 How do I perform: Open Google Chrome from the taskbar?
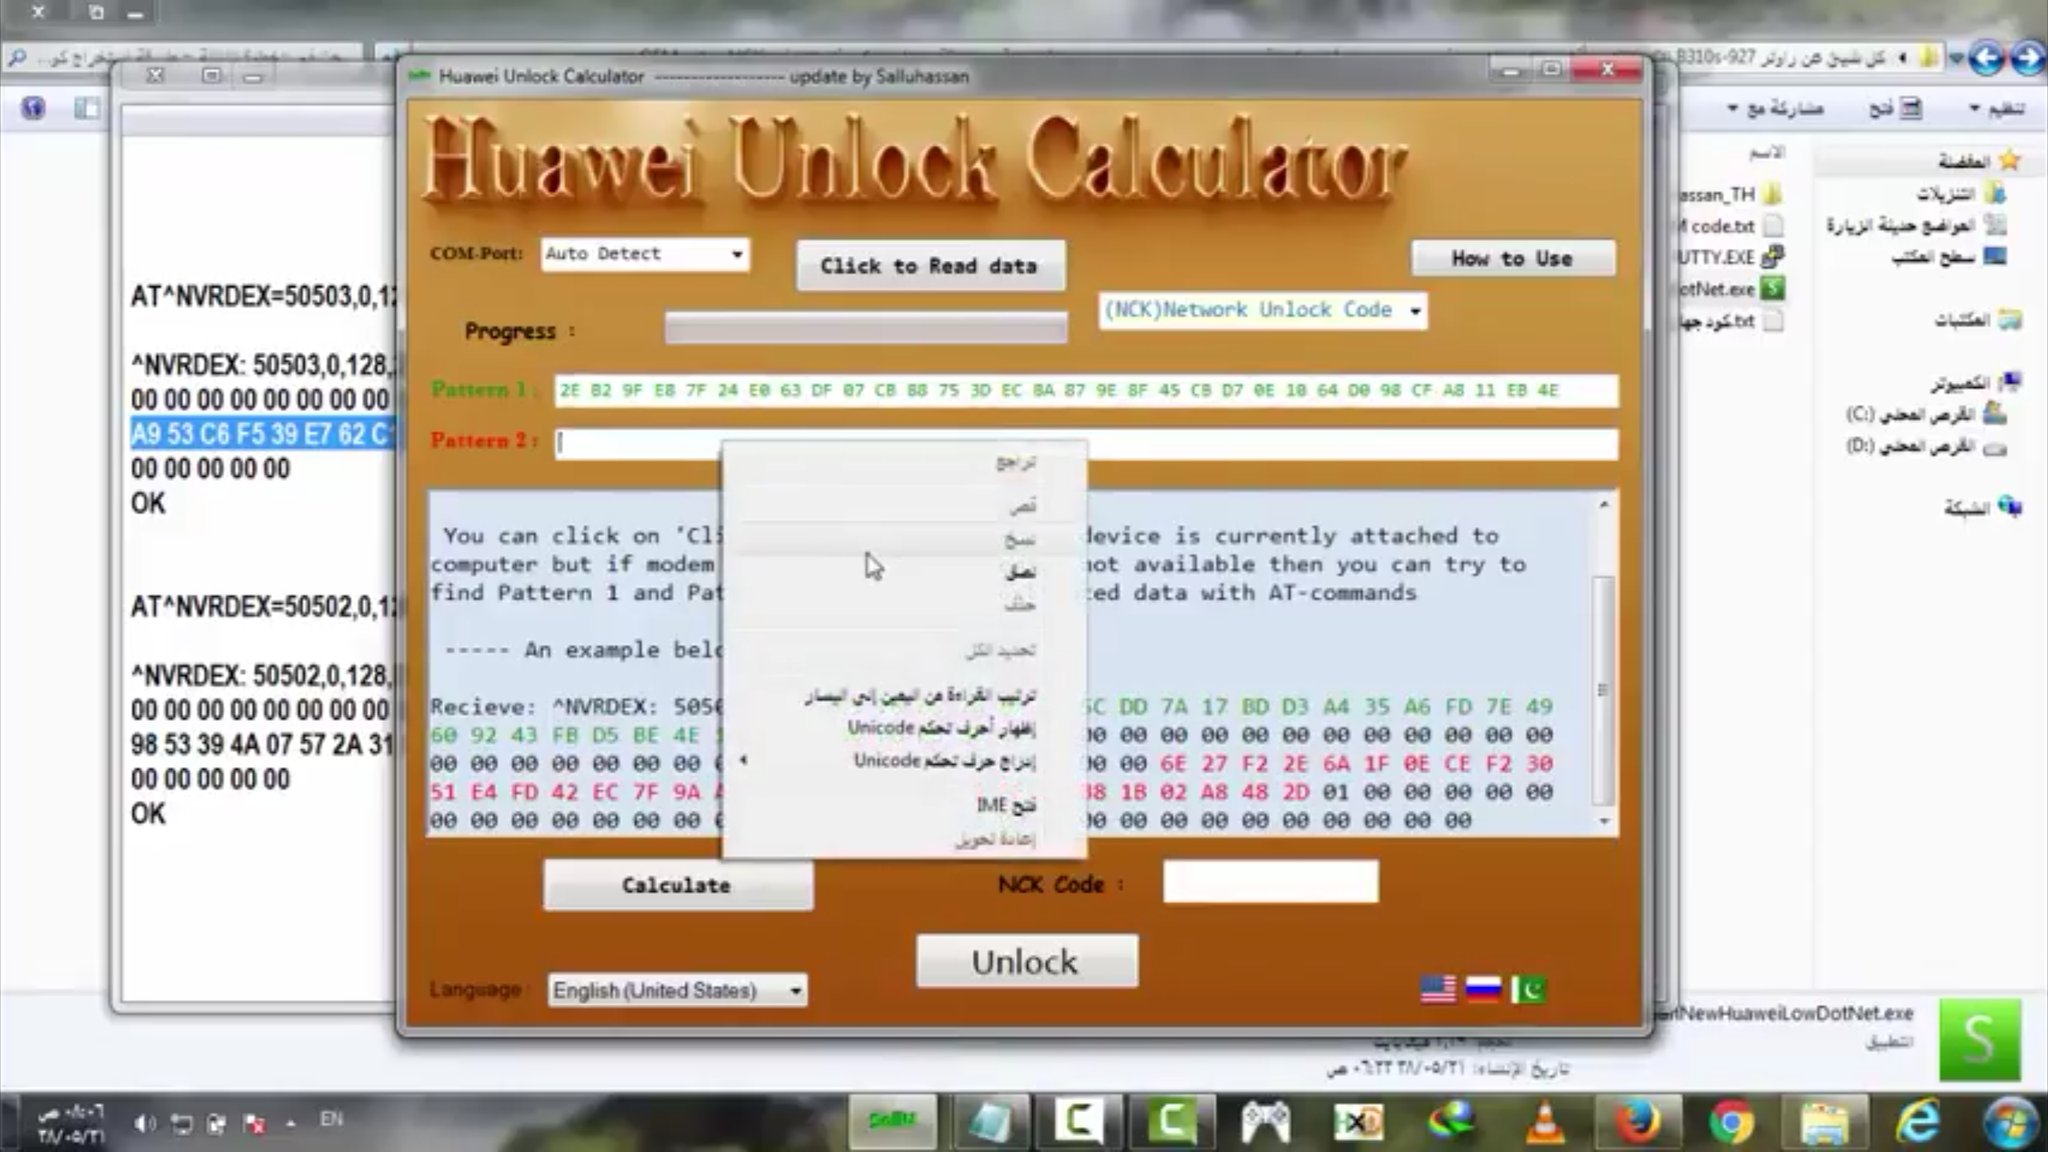(x=1731, y=1121)
